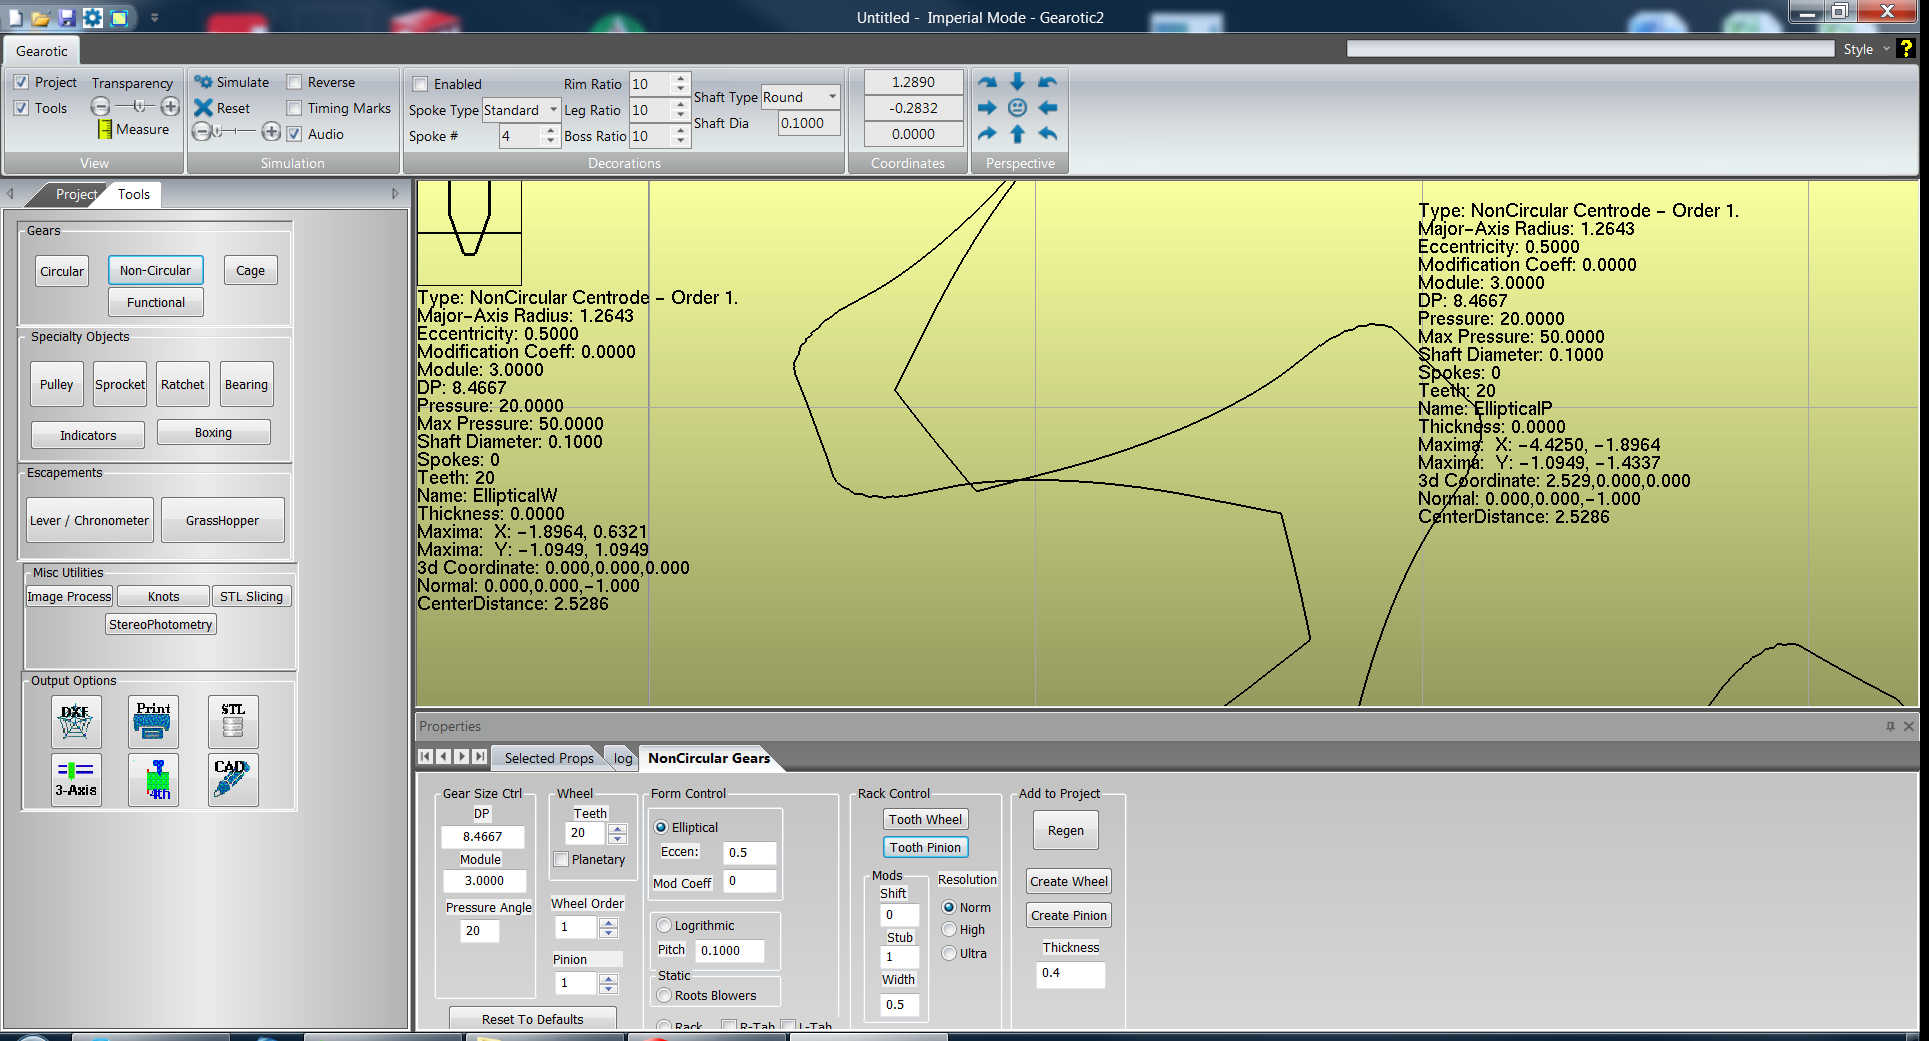Screen dimensions: 1929x1041
Task: Switch to the Project tab
Action: click(x=75, y=194)
